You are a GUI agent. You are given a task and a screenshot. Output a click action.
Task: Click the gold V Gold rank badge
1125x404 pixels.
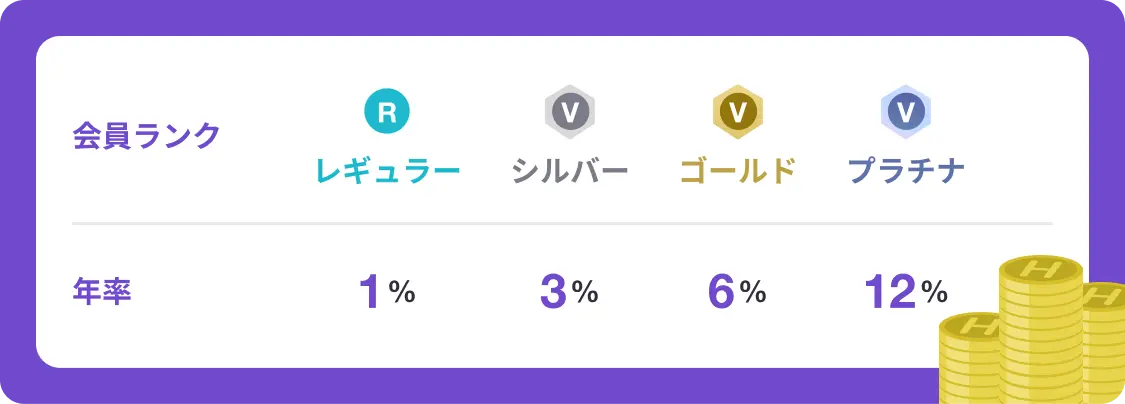coord(738,112)
